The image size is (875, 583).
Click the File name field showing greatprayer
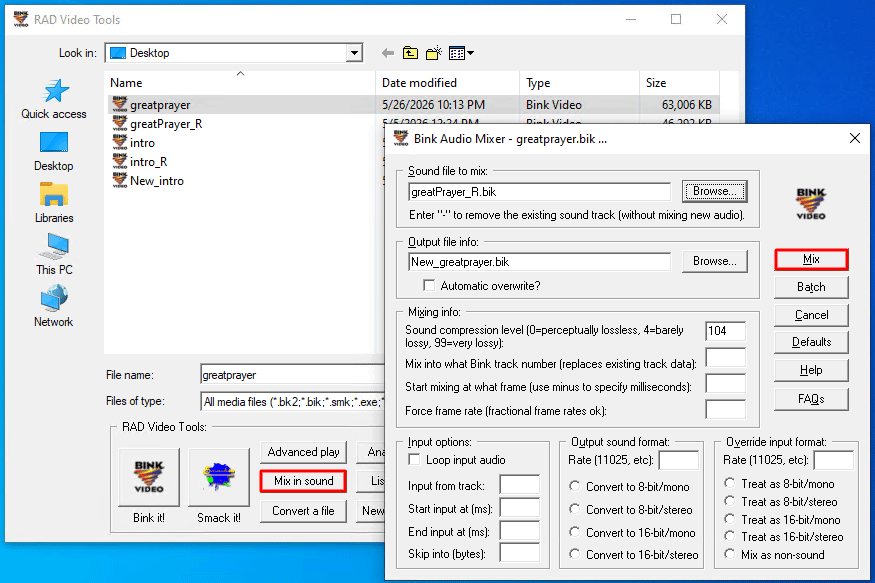pyautogui.click(x=292, y=375)
